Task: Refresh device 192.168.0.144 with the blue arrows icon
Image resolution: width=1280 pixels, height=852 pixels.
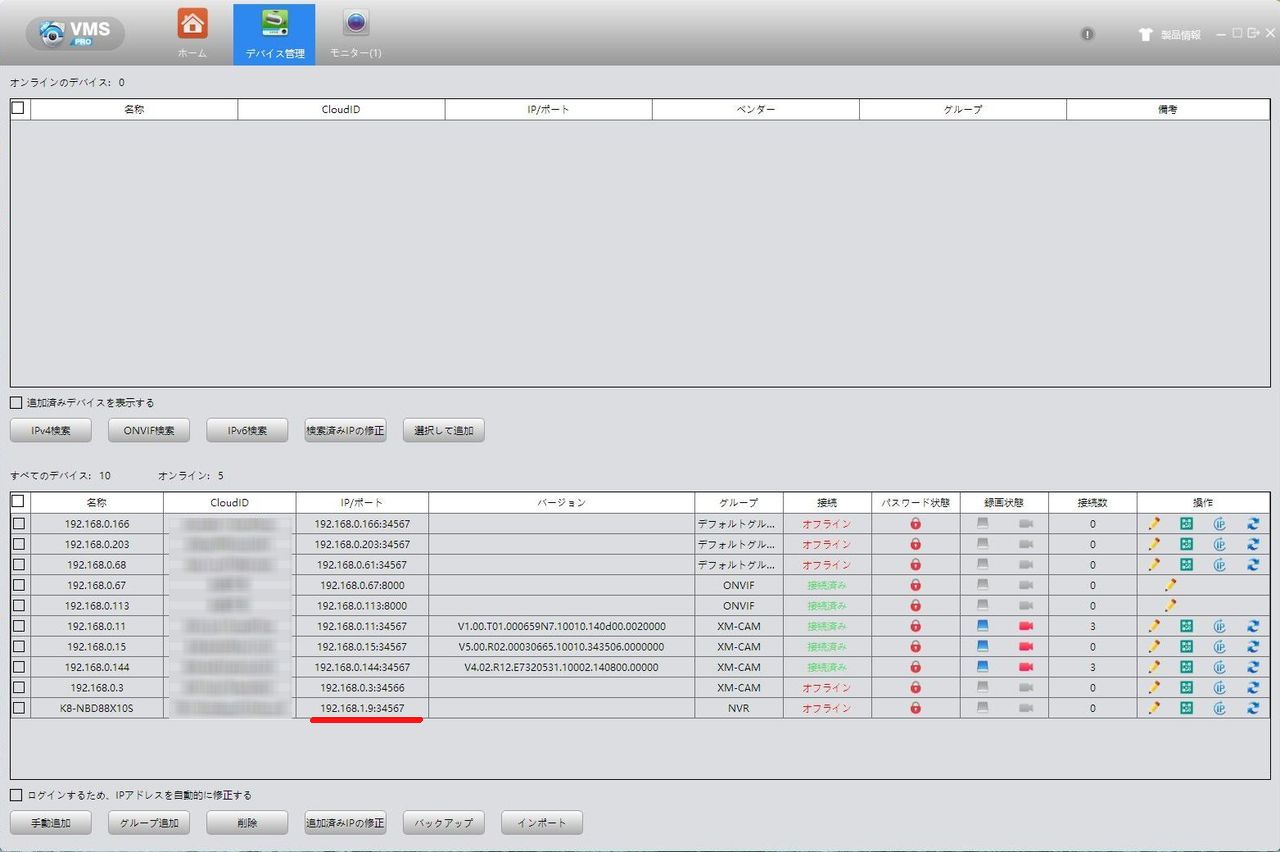Action: click(x=1252, y=667)
